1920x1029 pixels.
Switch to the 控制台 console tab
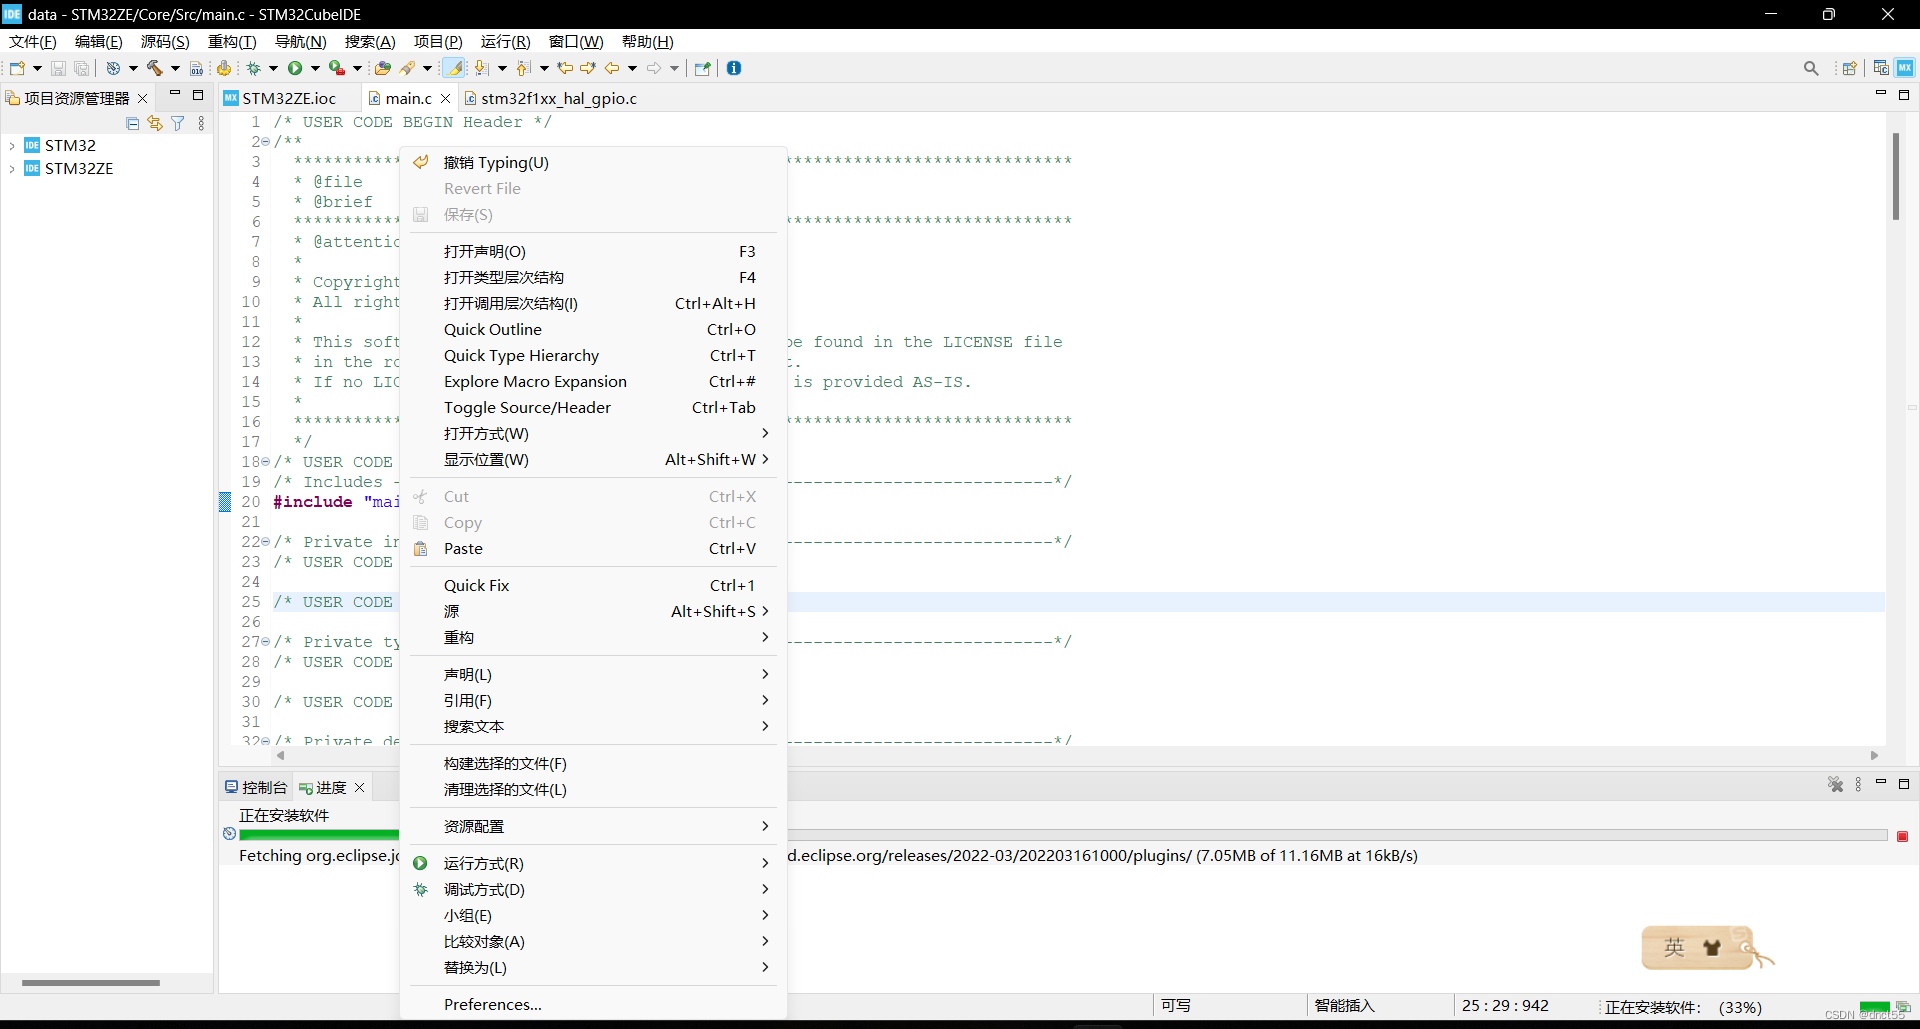point(256,787)
